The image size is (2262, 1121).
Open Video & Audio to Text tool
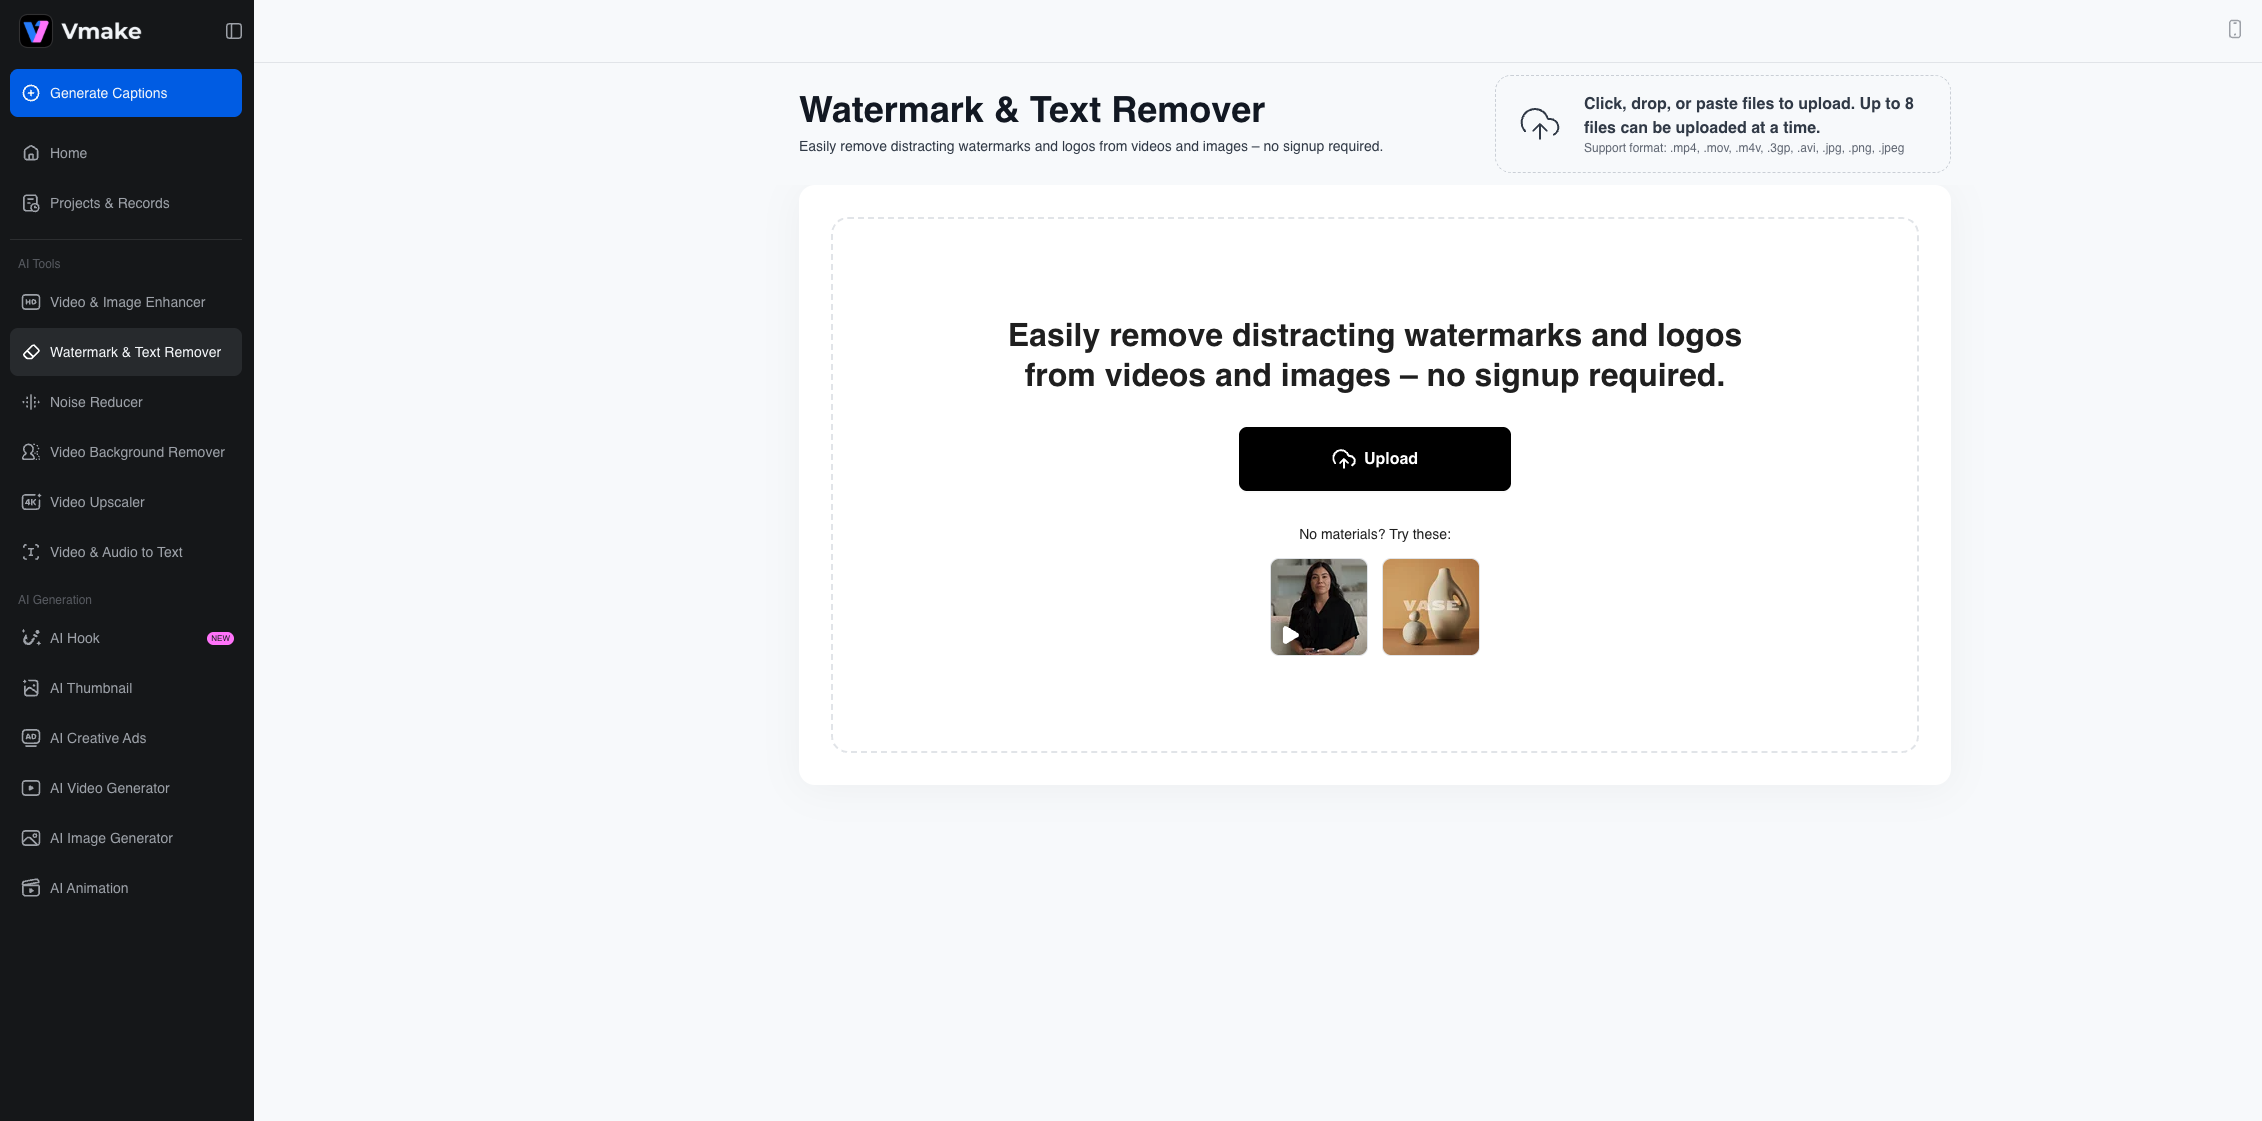click(x=116, y=552)
